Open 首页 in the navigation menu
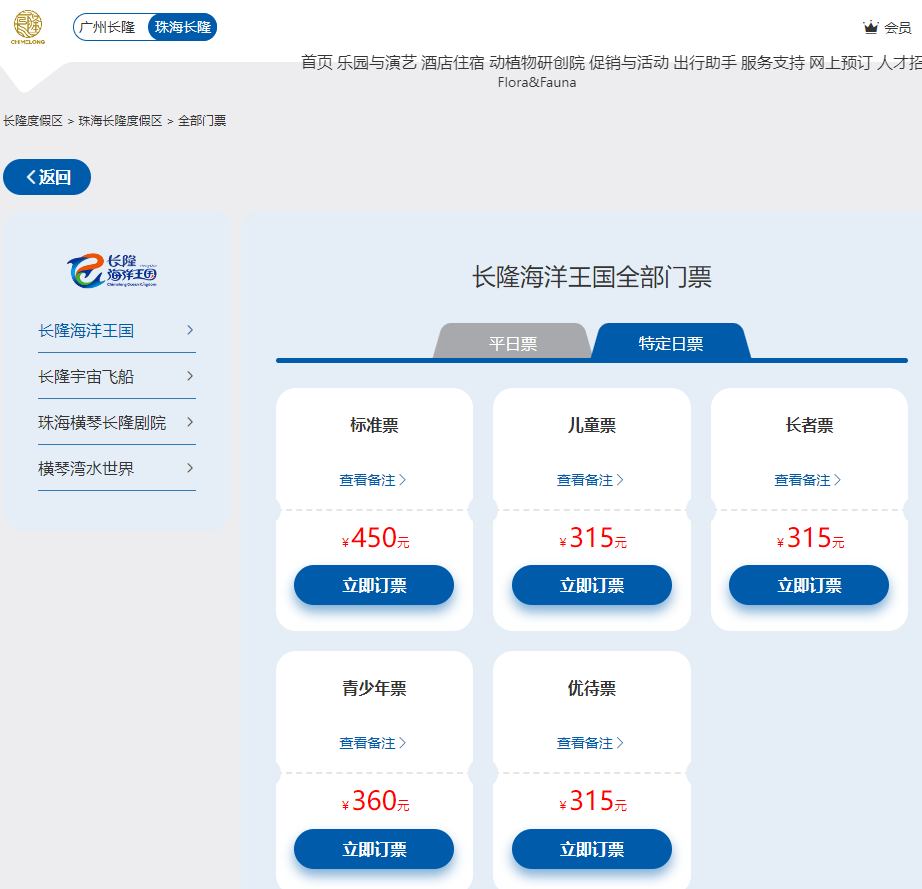 click(317, 62)
